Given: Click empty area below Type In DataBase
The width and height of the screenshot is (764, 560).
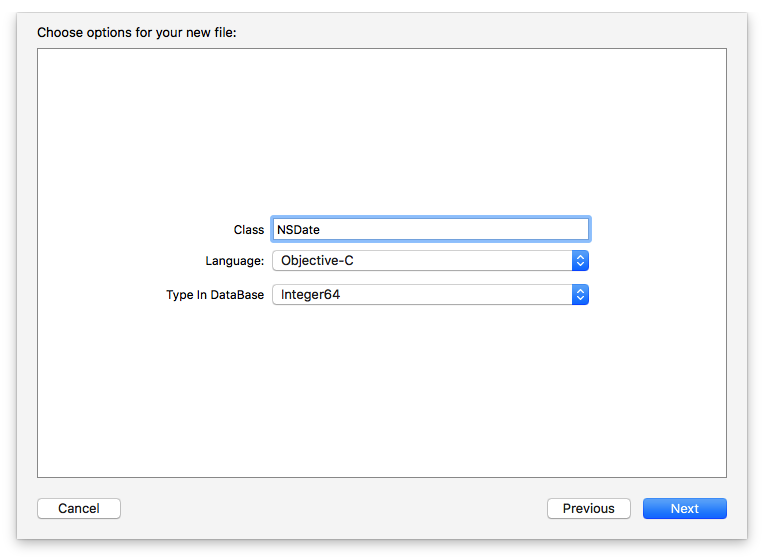Looking at the screenshot, I should coord(380,390).
